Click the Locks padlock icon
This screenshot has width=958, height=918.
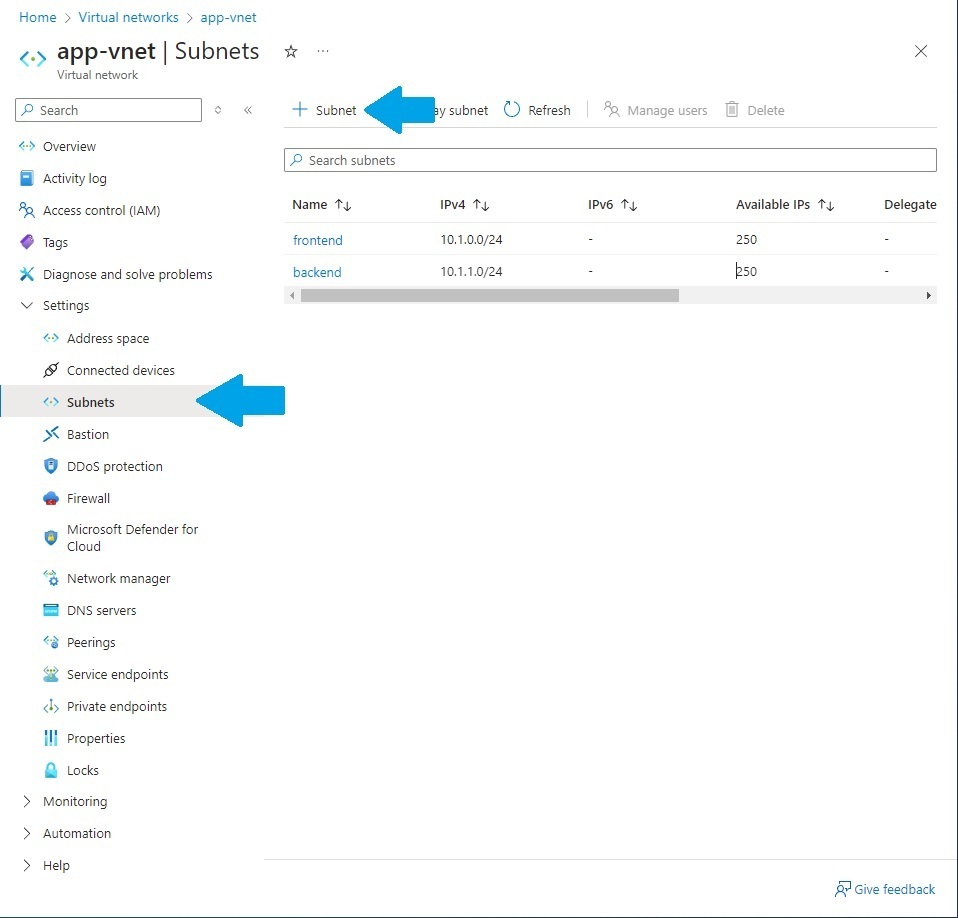click(51, 770)
